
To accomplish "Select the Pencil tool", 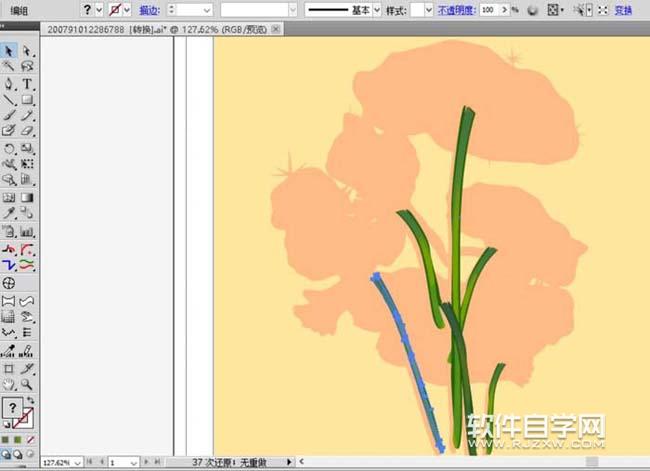I will point(27,115).
